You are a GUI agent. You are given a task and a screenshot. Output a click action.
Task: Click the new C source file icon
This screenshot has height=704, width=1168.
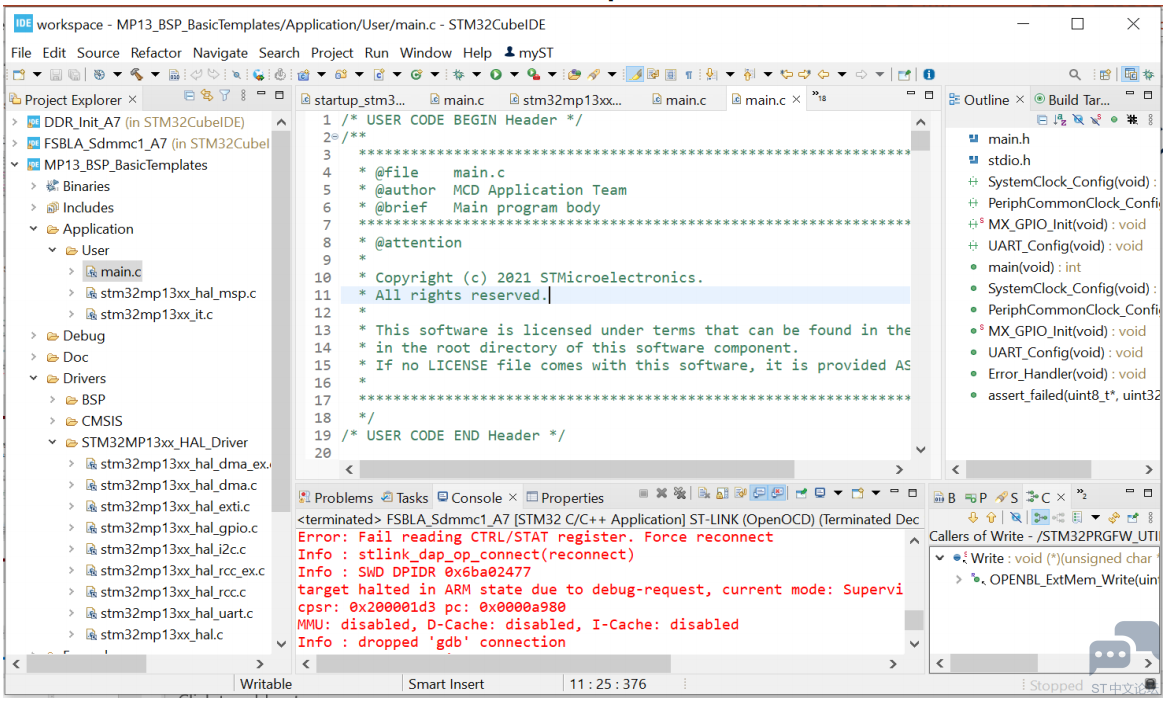pyautogui.click(x=378, y=74)
